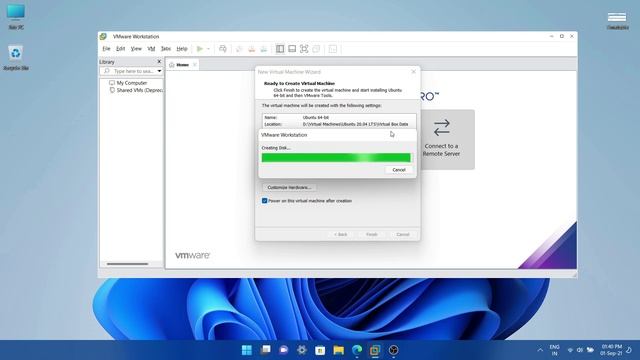640x360 pixels.
Task: Click the network tray icon
Action: click(570, 350)
